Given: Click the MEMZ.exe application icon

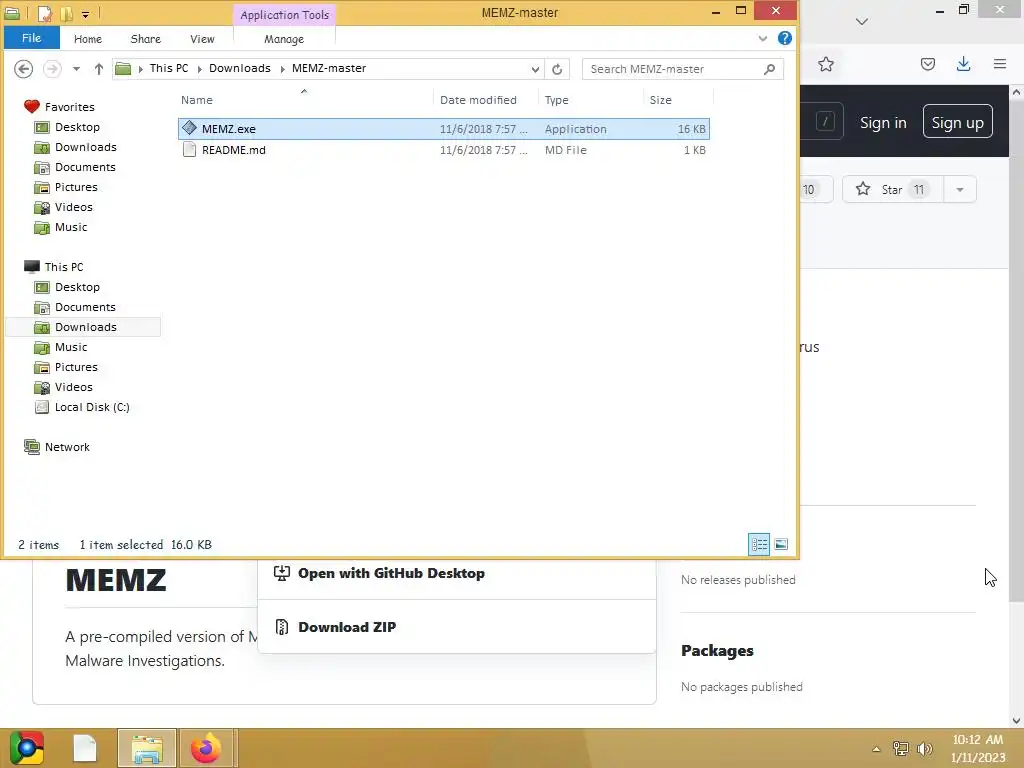Looking at the screenshot, I should 189,128.
